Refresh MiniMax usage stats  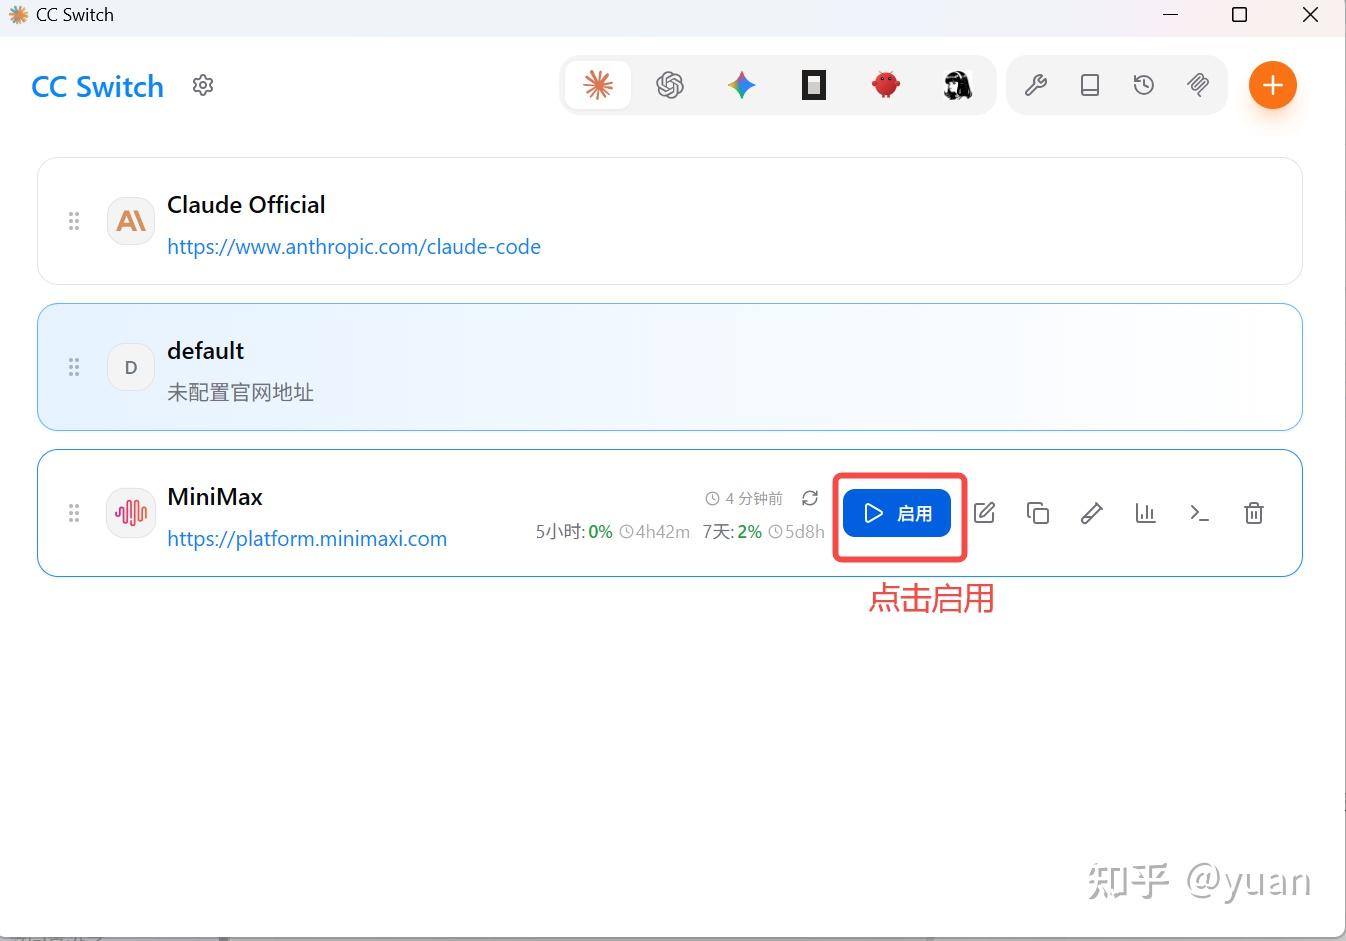[x=810, y=498]
